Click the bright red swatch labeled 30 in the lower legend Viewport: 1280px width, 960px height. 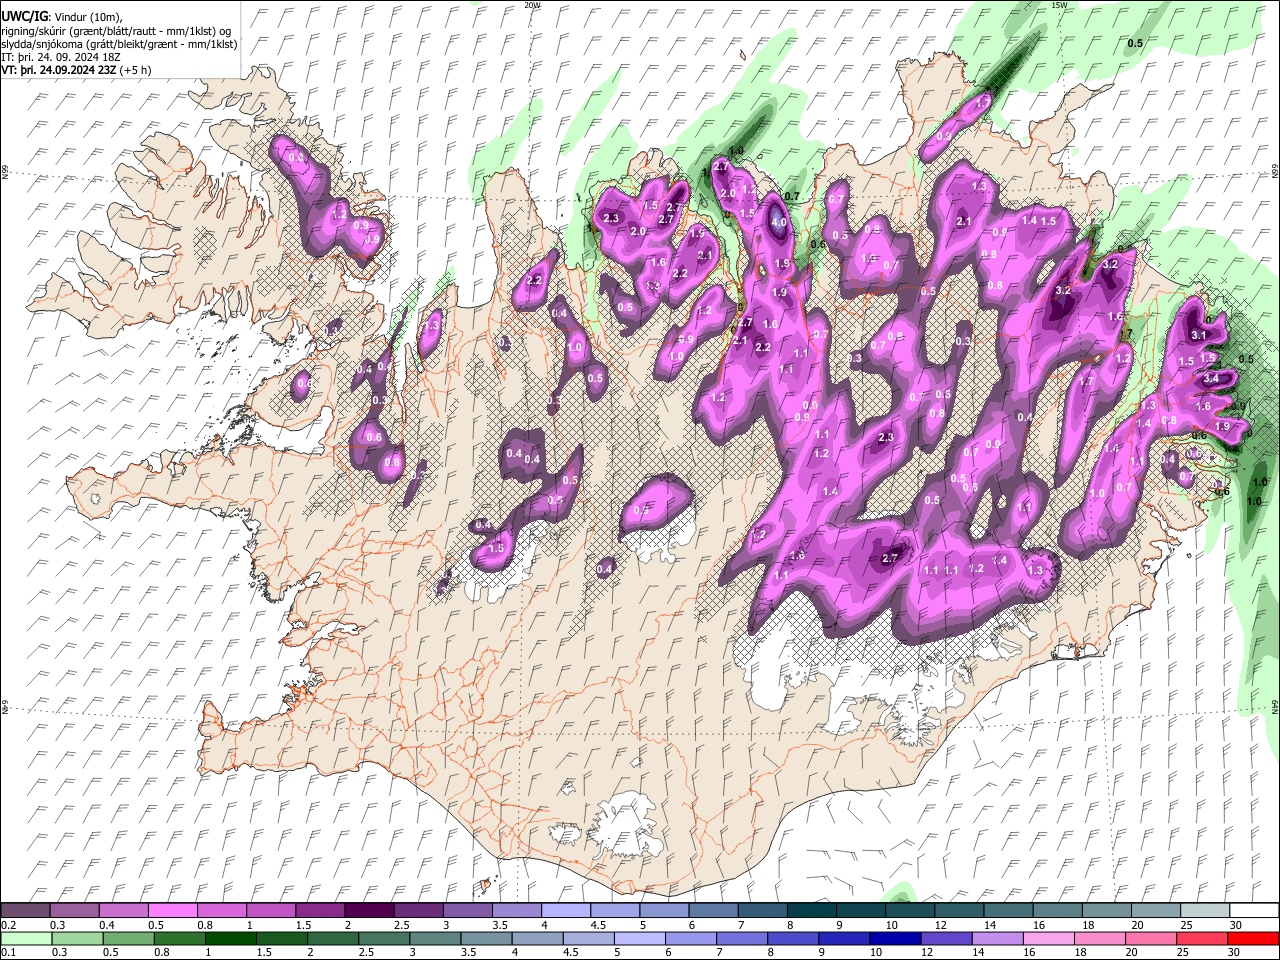tap(1255, 939)
